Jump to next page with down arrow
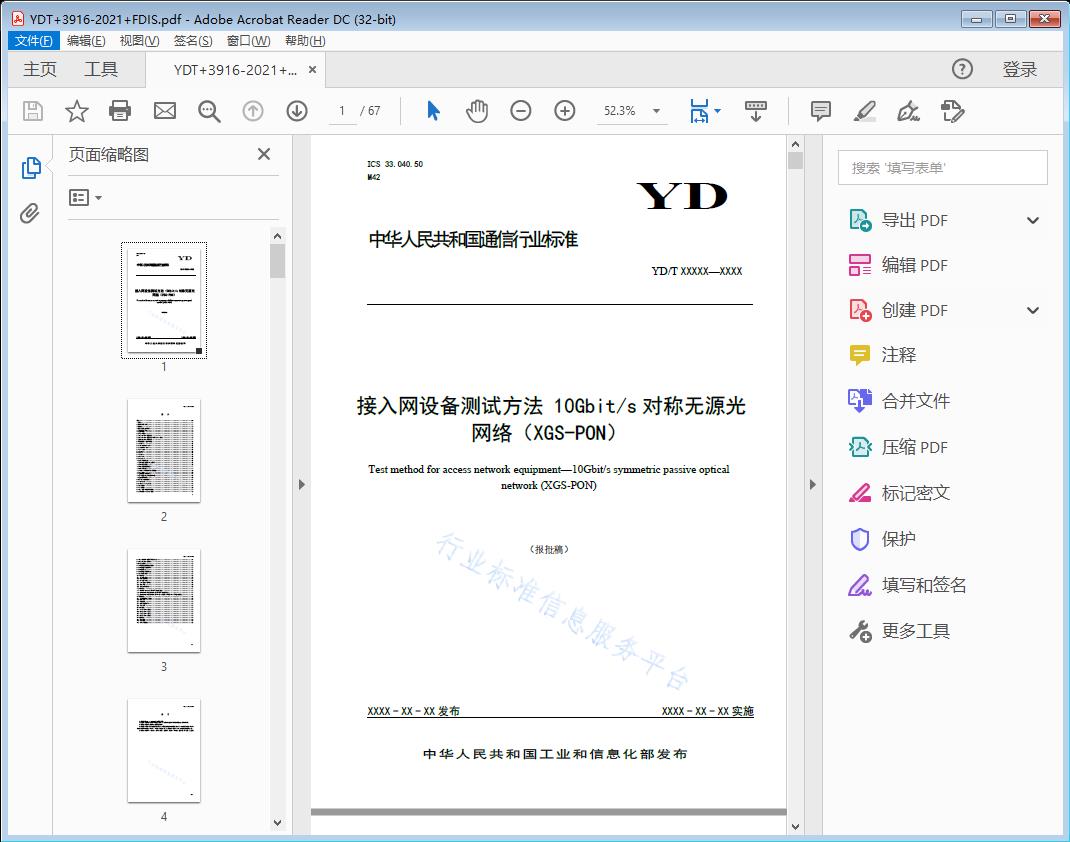1070x842 pixels. coord(297,111)
